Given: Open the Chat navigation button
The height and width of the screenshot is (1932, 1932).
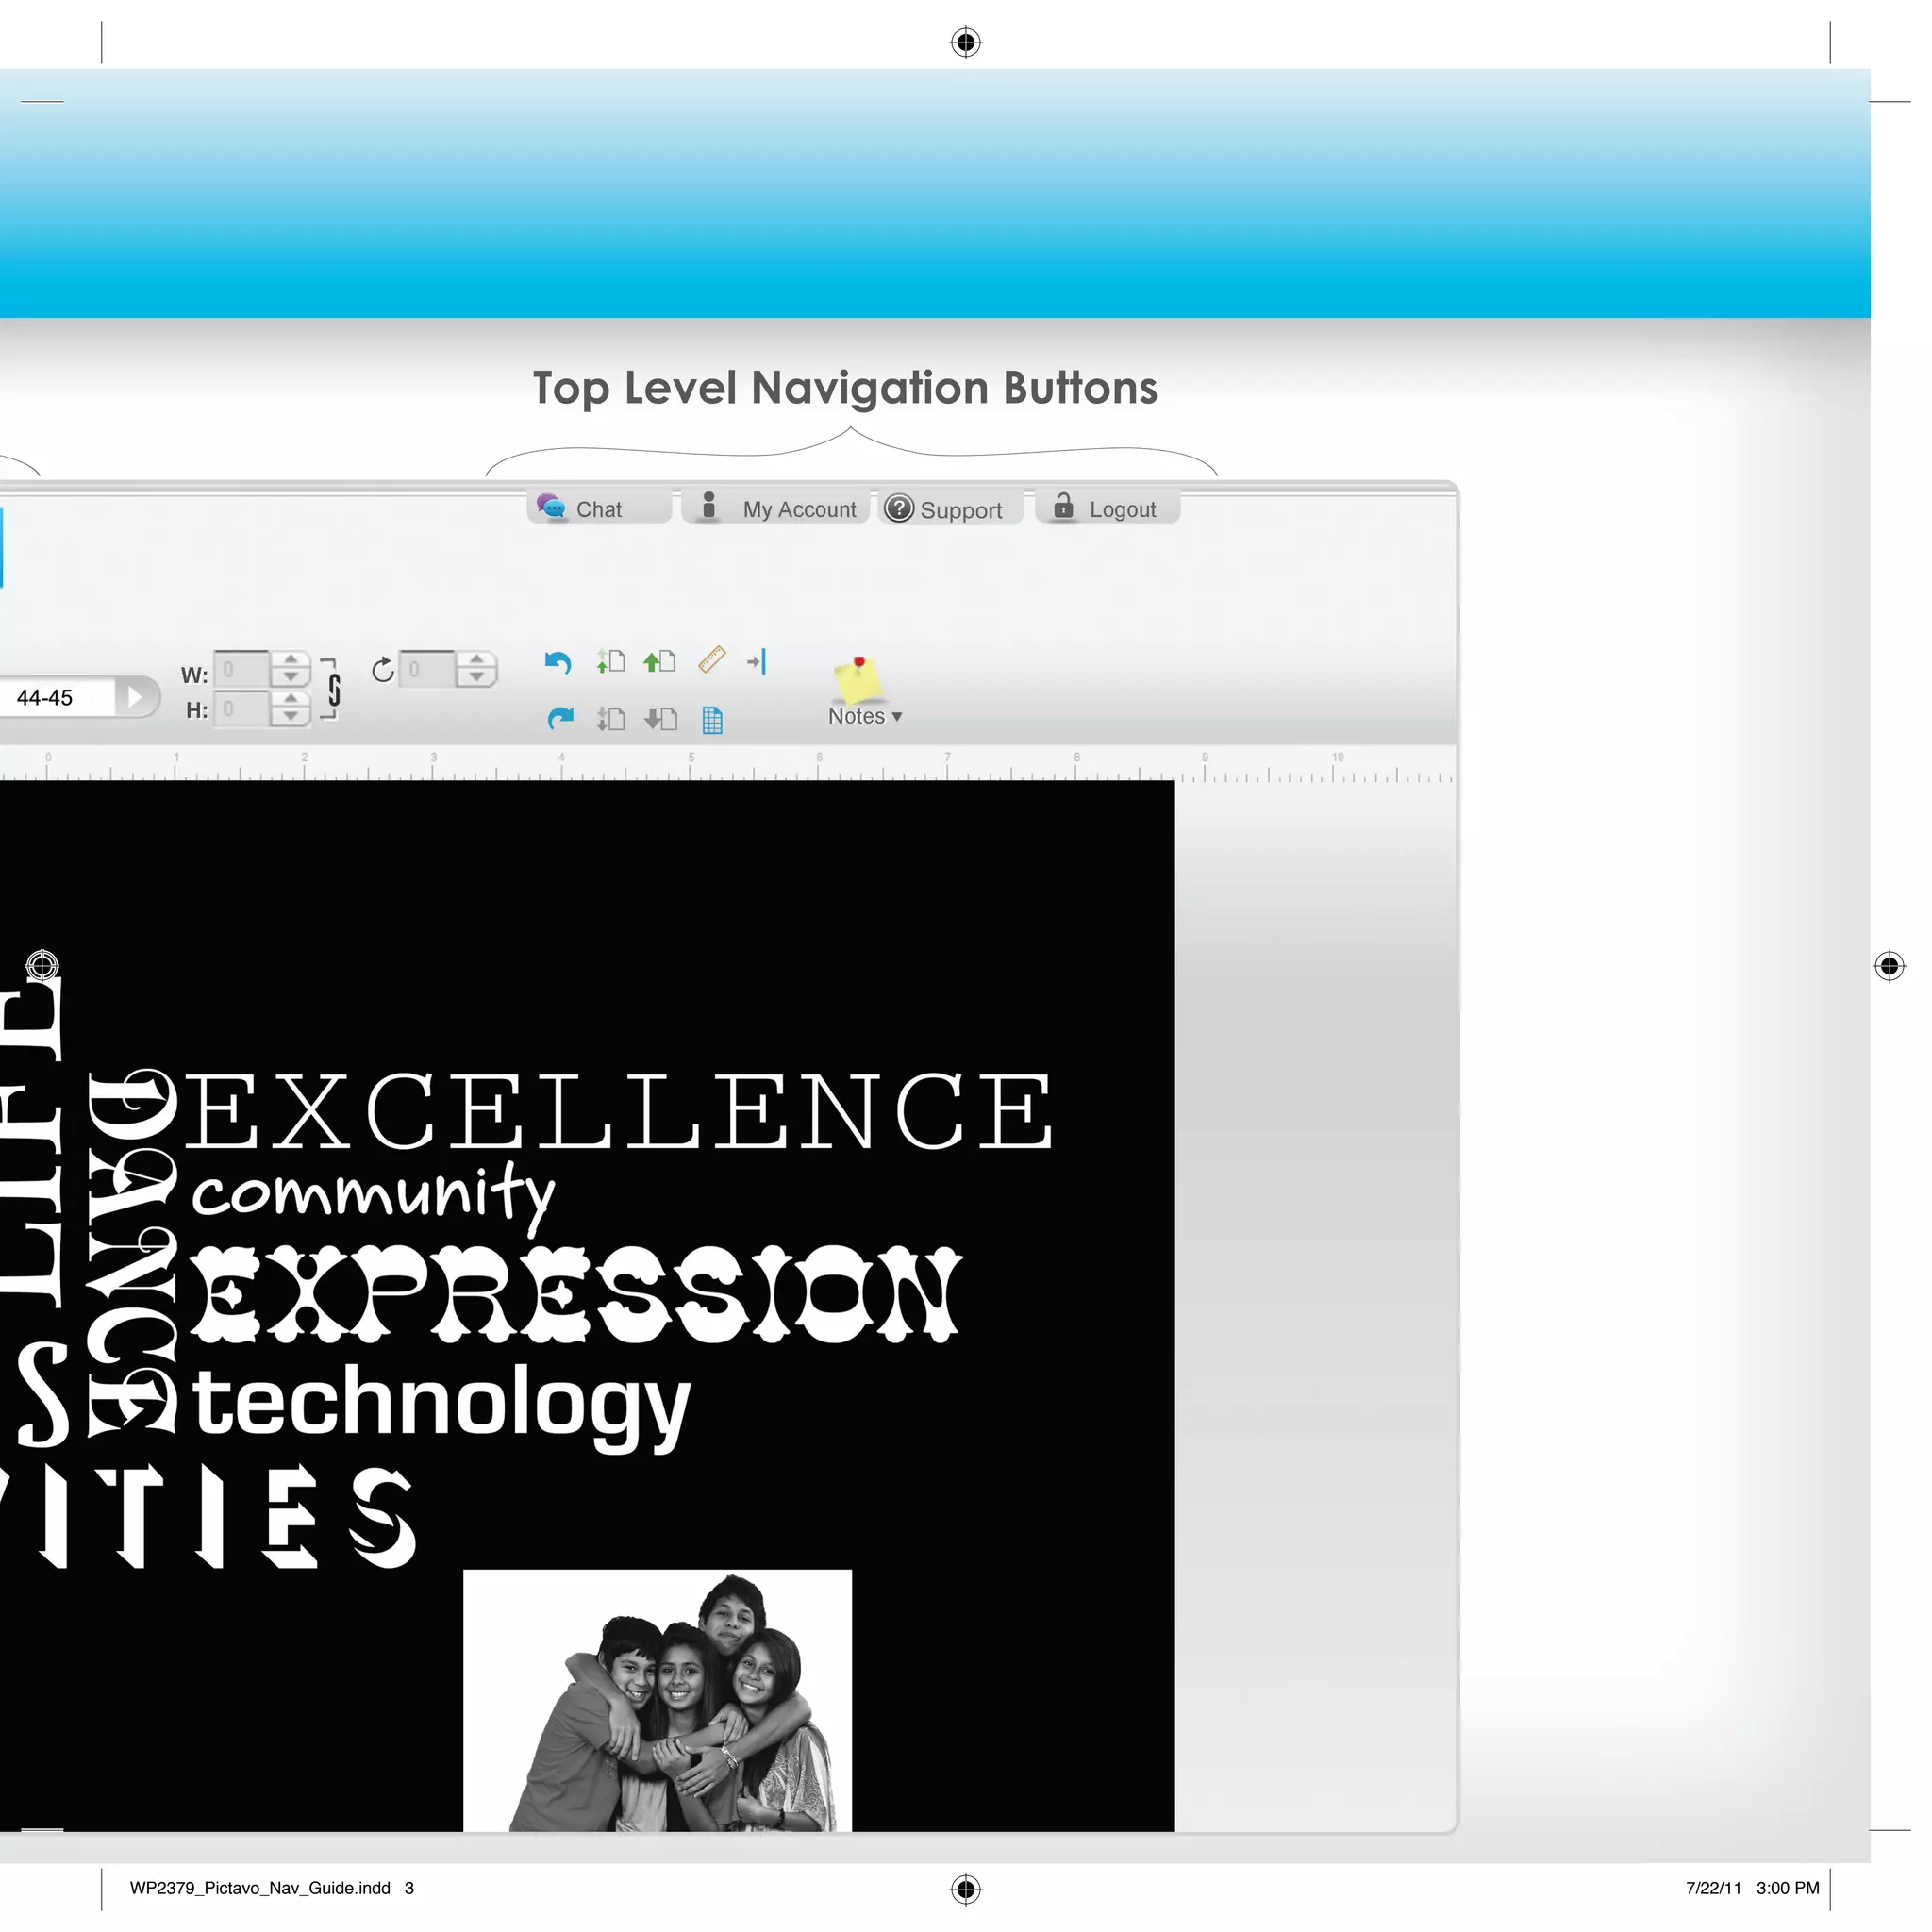Looking at the screenshot, I should (x=598, y=509).
